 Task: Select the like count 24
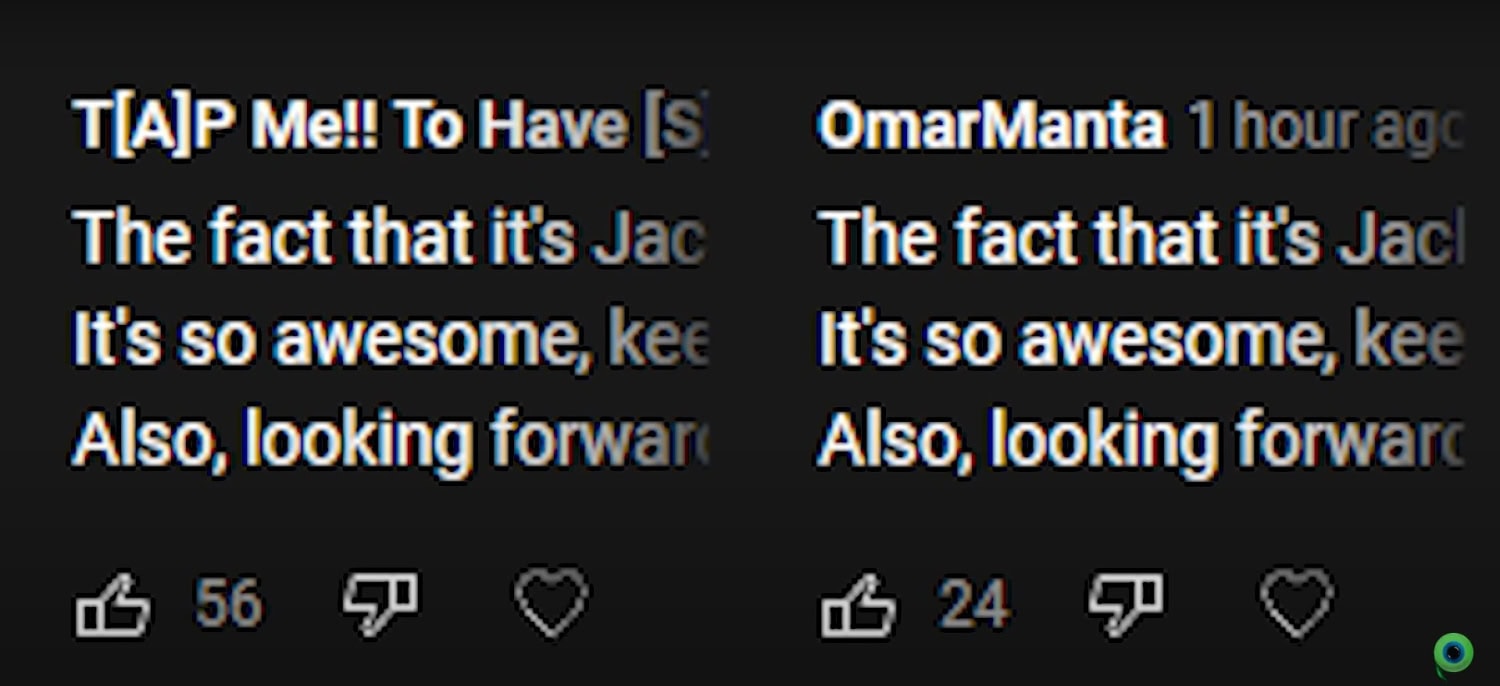pyautogui.click(x=975, y=602)
